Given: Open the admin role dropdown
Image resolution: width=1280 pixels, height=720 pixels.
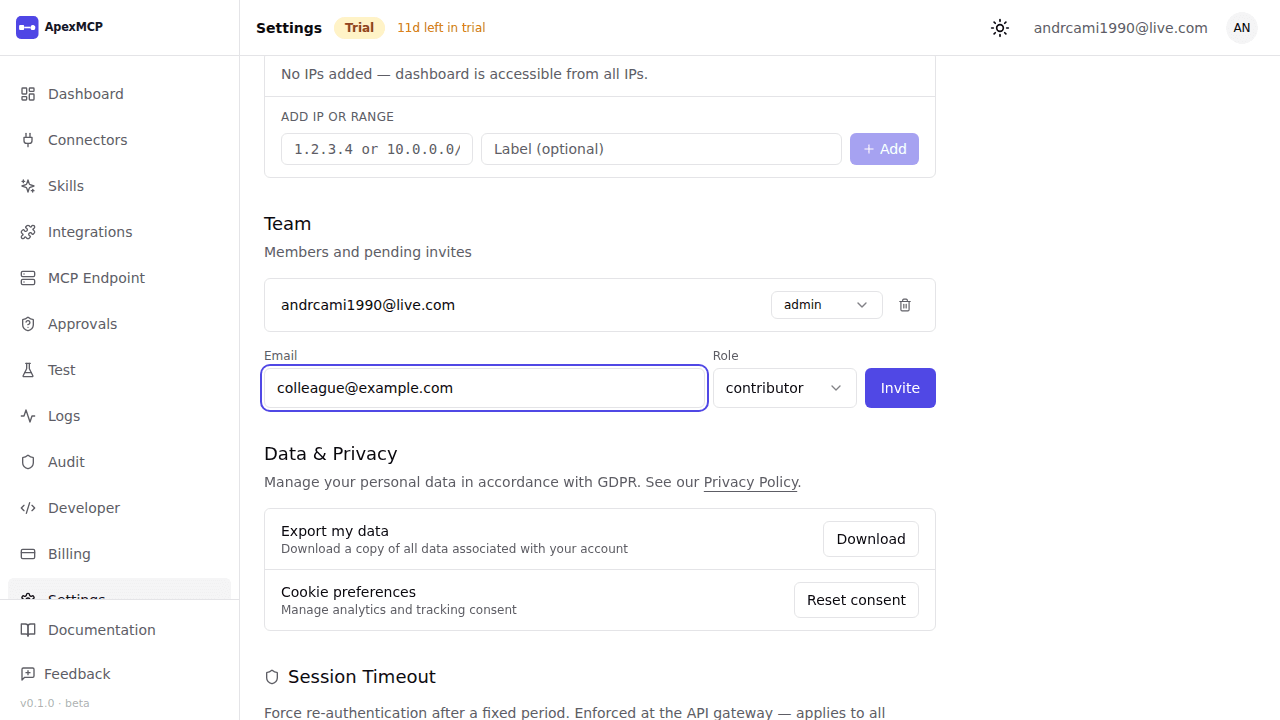Looking at the screenshot, I should (827, 305).
